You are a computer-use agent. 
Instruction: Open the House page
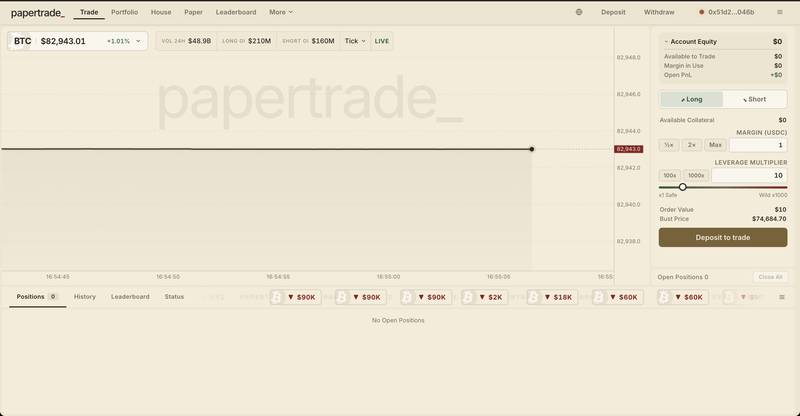(161, 12)
